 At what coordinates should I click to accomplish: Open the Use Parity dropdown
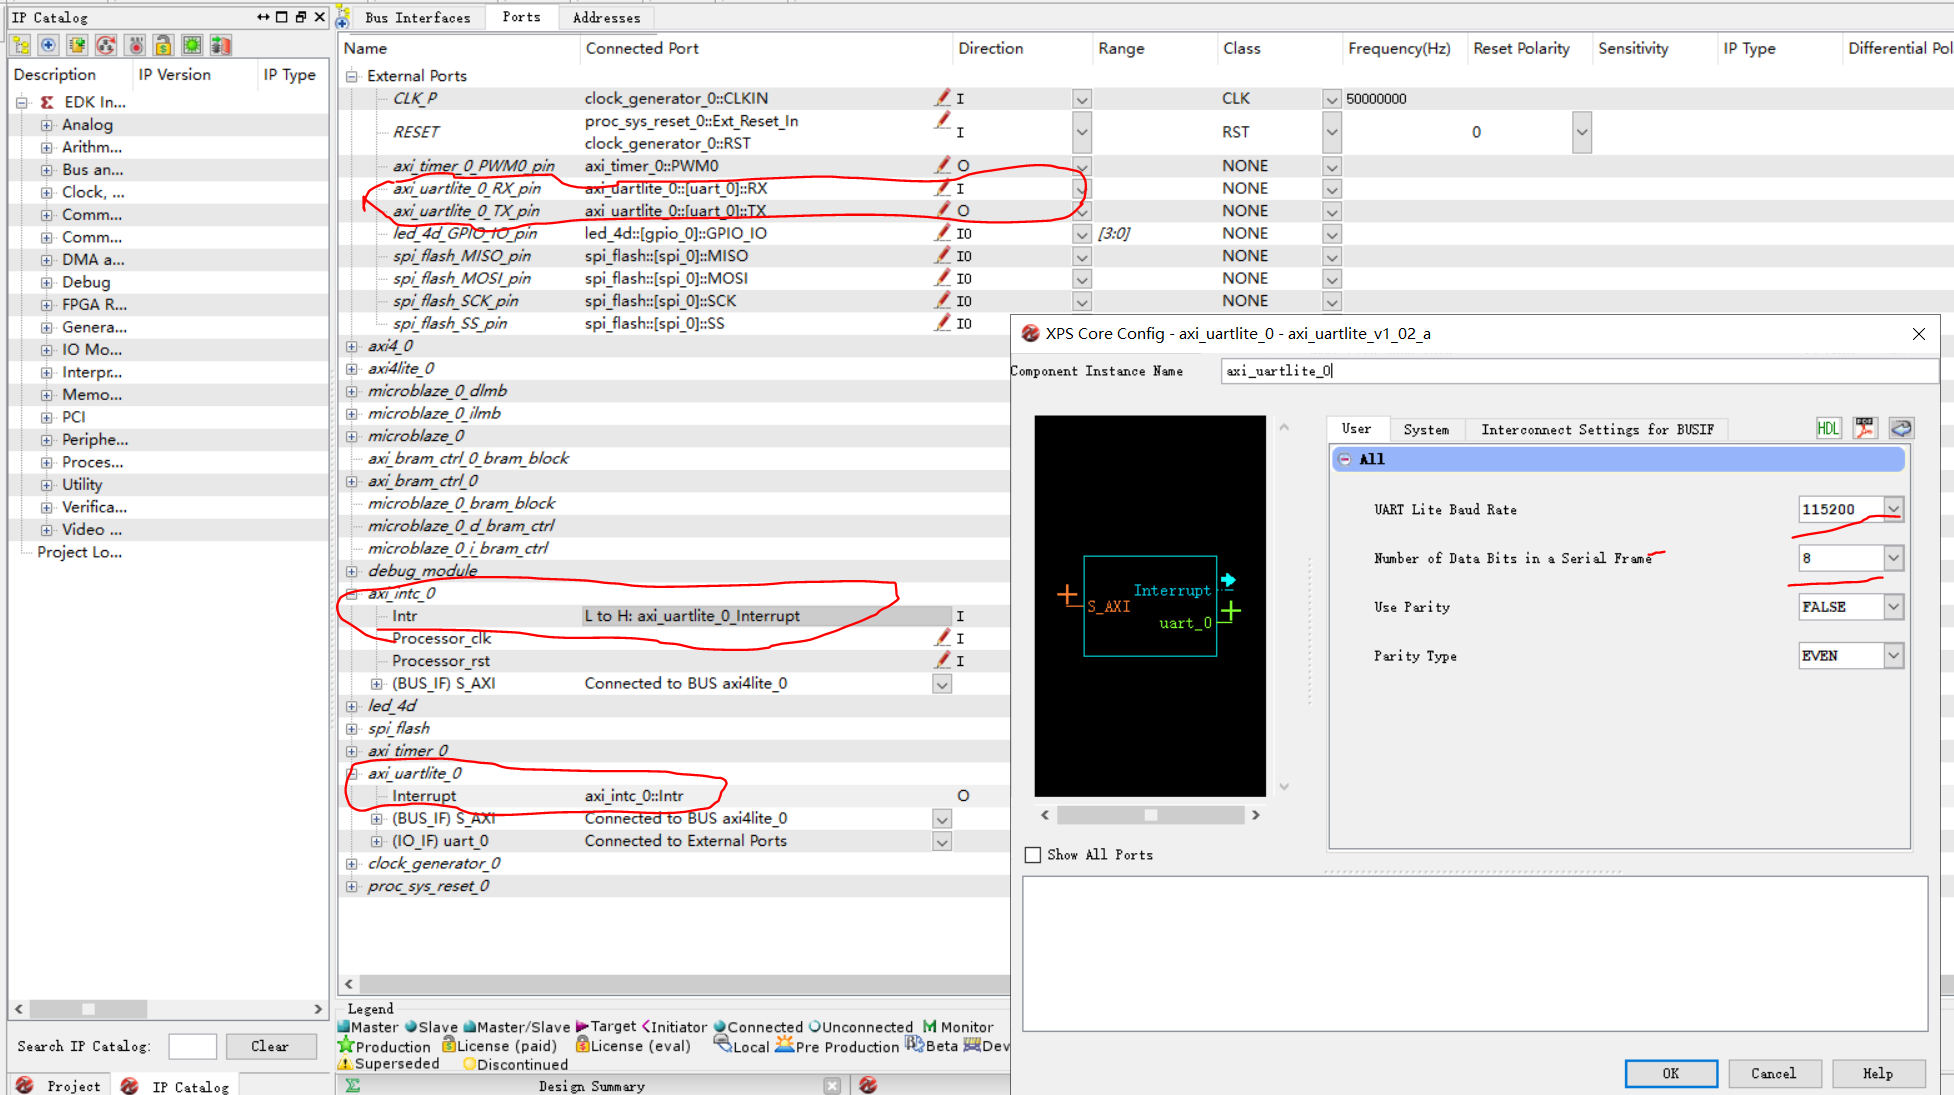click(1893, 607)
